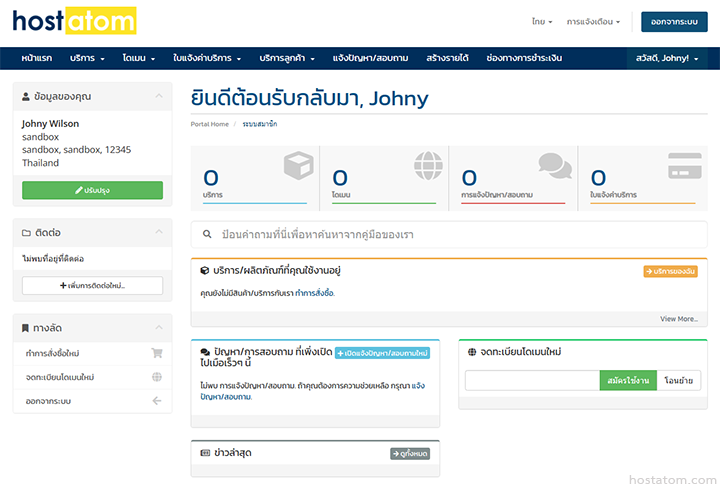Open the โดเมน menu in navigation bar
Viewport: 720px width, 487px height.
(x=138, y=58)
